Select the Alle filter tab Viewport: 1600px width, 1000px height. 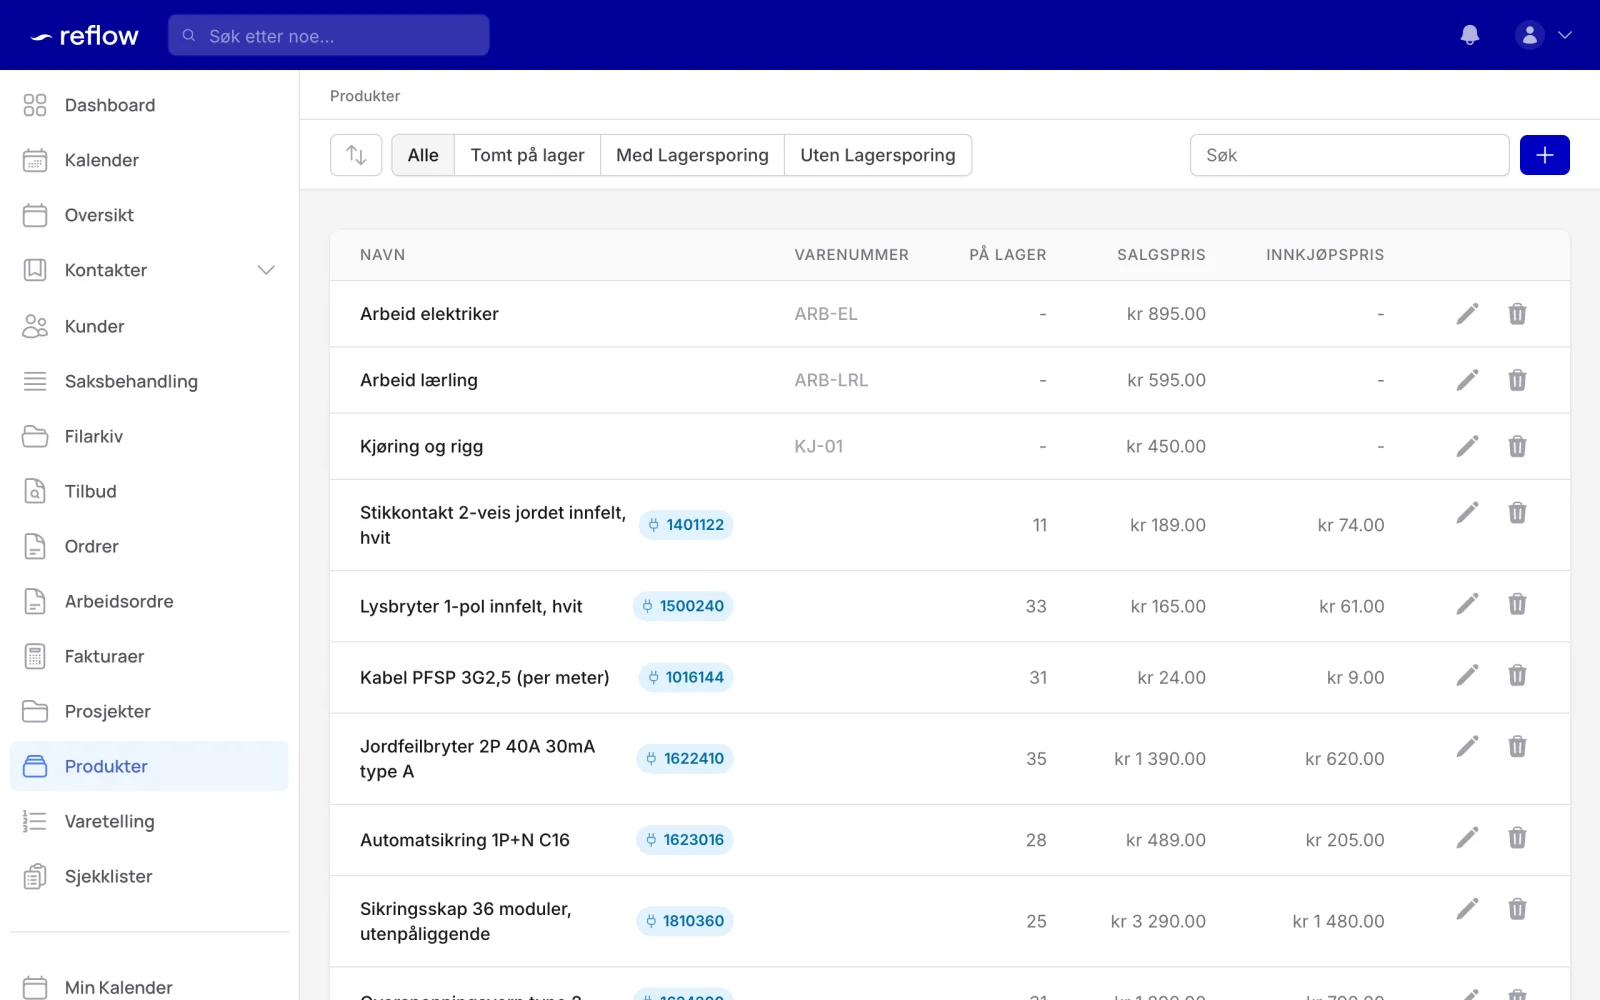(423, 155)
